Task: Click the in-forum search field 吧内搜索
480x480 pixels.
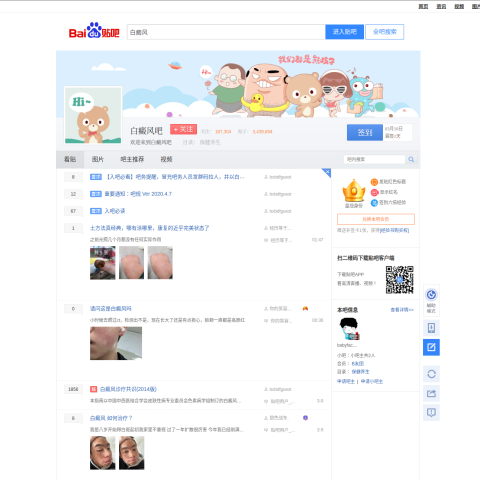Action: (374, 159)
